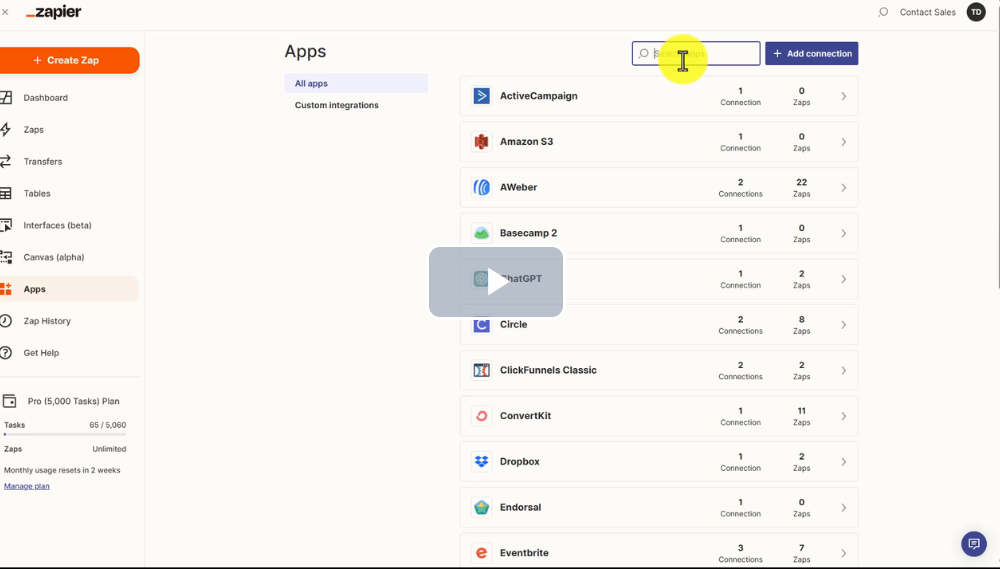Follow the Manage plan link
The width and height of the screenshot is (1000, 570).
[27, 486]
